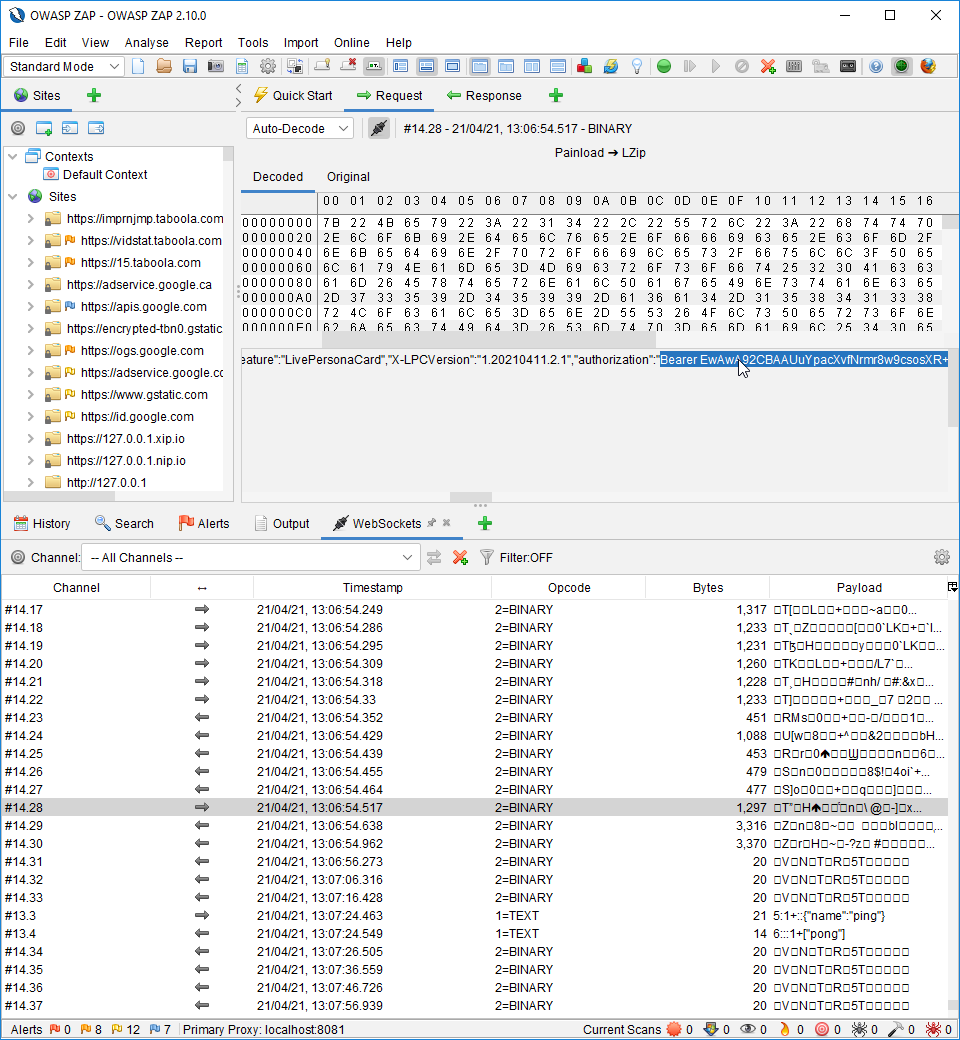The image size is (960, 1040).
Task: Click the decoded text horizontal scrollbar
Action: tap(470, 497)
